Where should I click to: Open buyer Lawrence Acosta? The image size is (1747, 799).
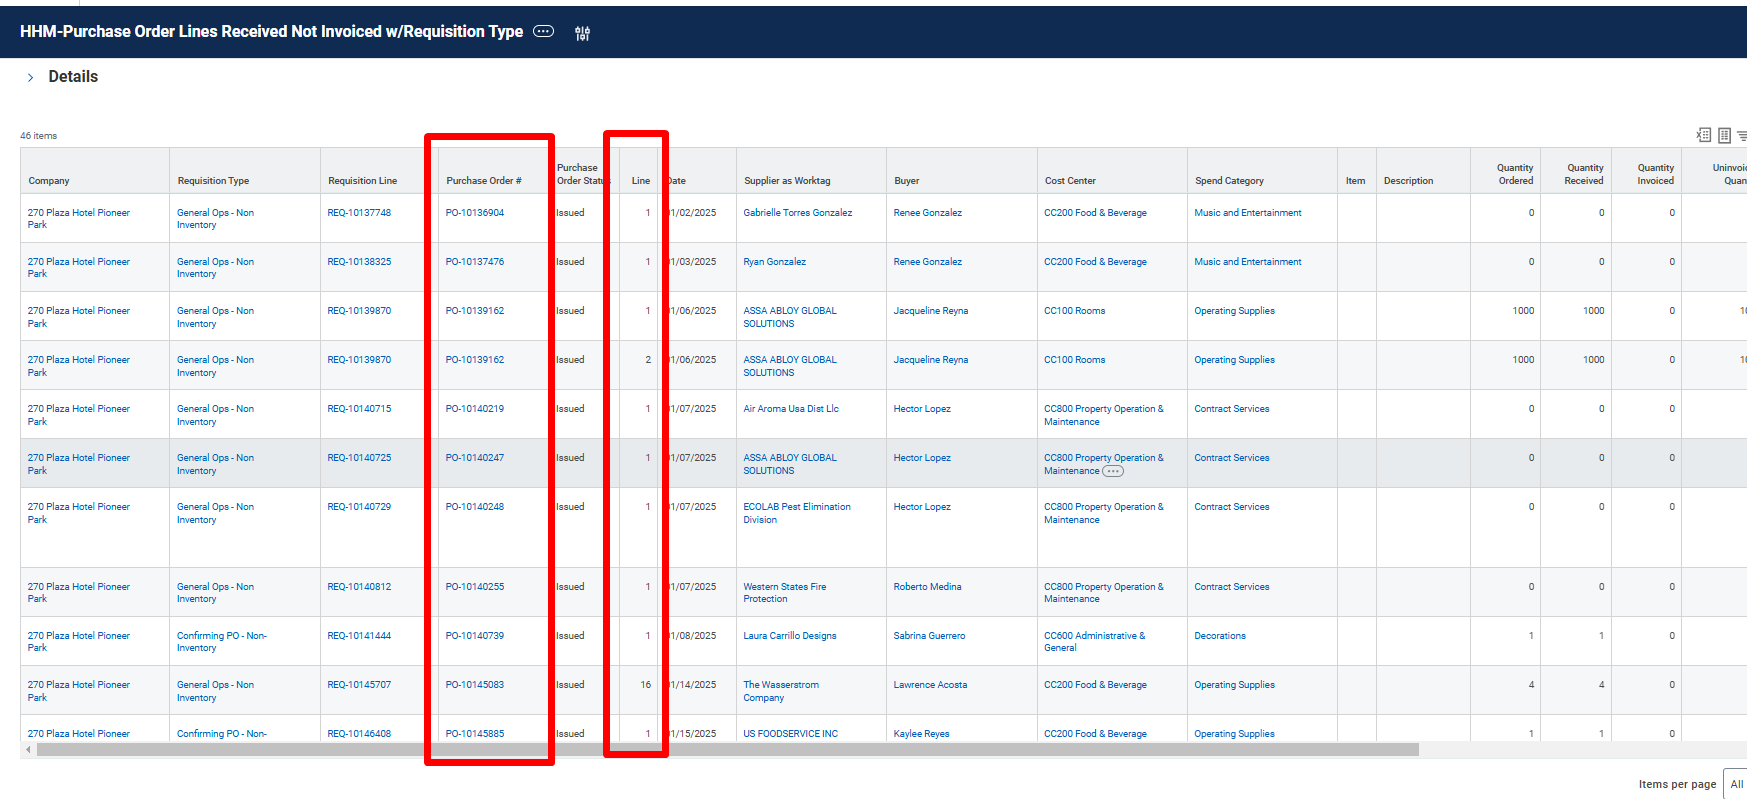930,685
